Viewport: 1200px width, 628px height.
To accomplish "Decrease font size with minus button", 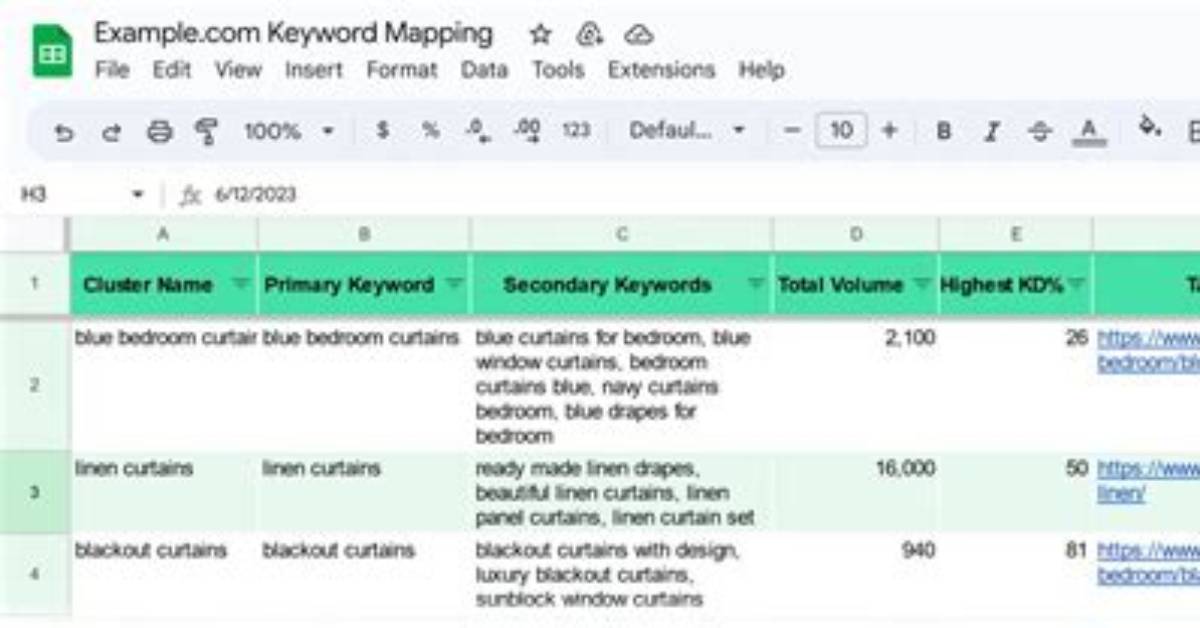I will coord(793,130).
